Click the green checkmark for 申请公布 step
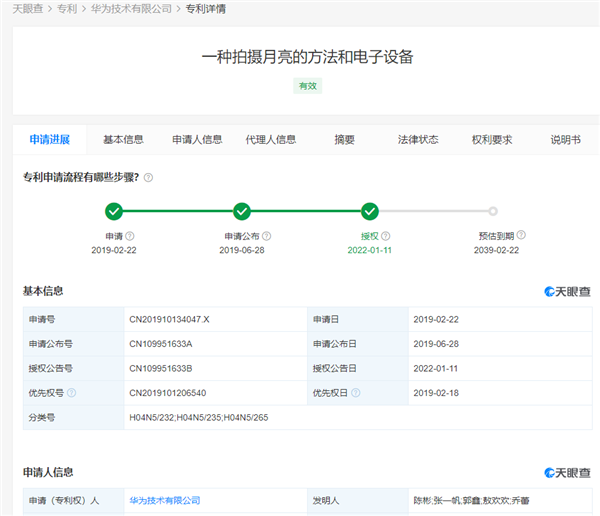The width and height of the screenshot is (600, 516). click(x=242, y=211)
